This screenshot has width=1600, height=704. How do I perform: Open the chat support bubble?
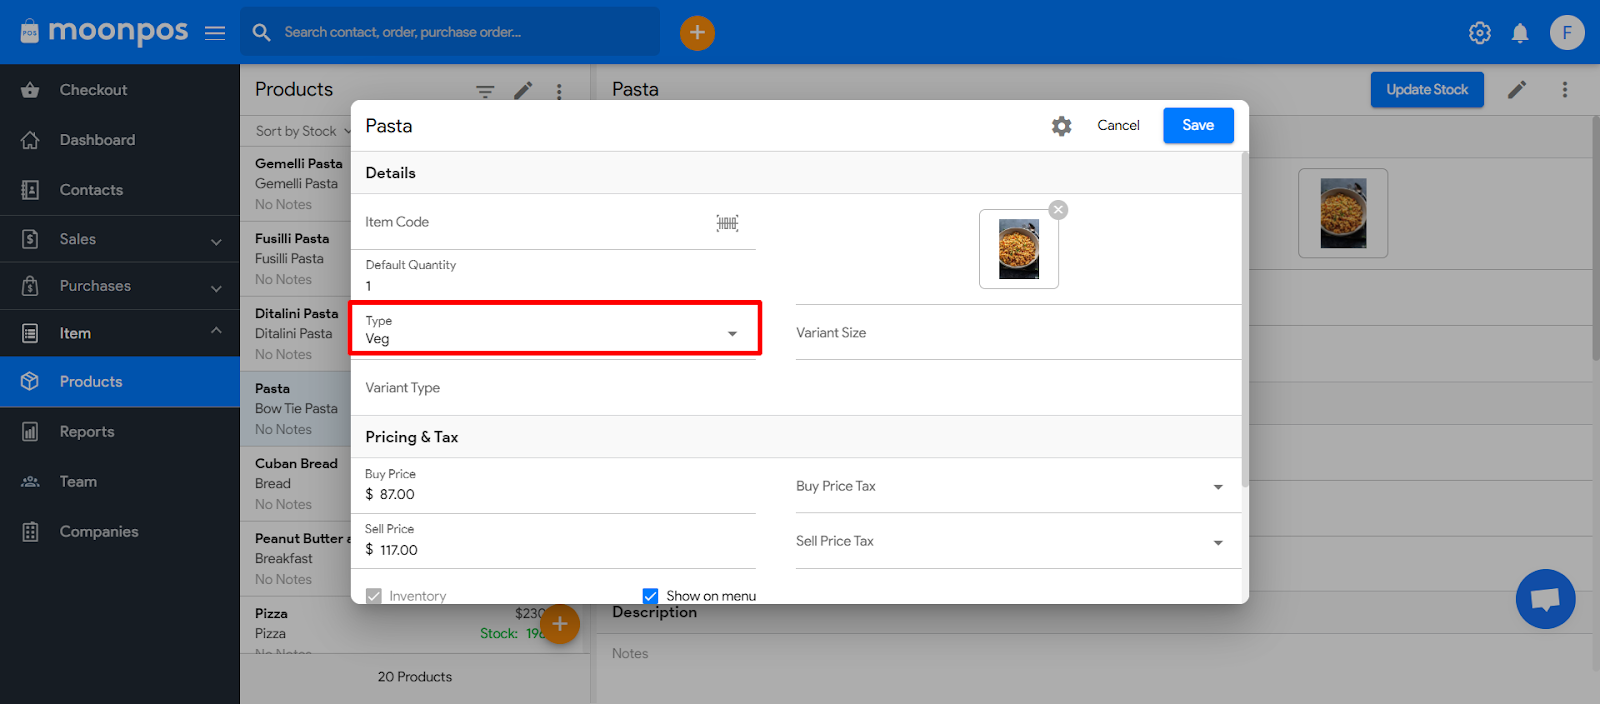pyautogui.click(x=1545, y=599)
